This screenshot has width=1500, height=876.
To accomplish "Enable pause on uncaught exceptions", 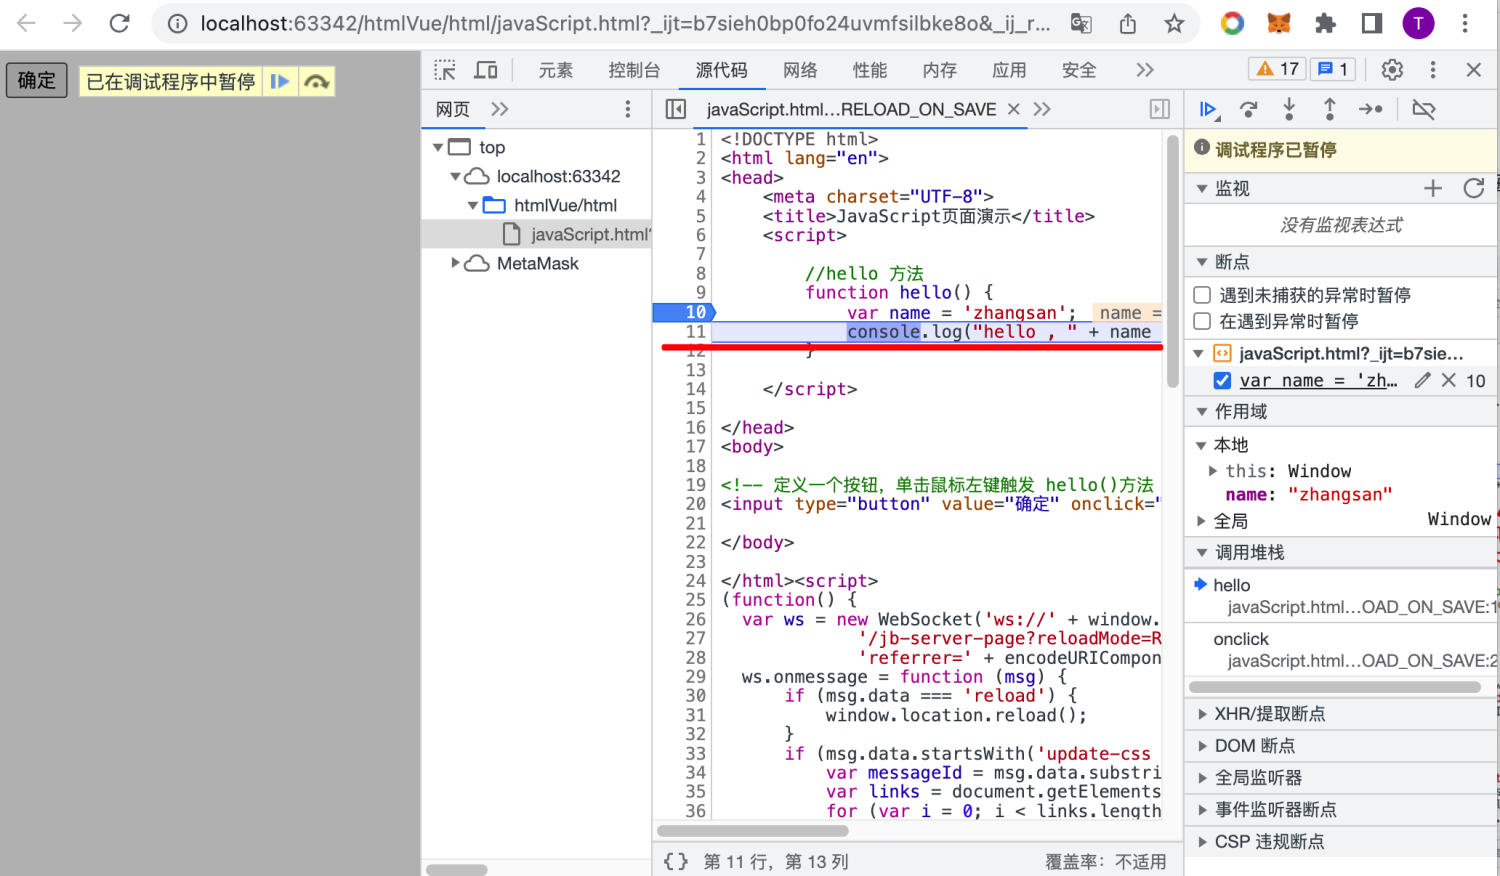I will (1202, 295).
